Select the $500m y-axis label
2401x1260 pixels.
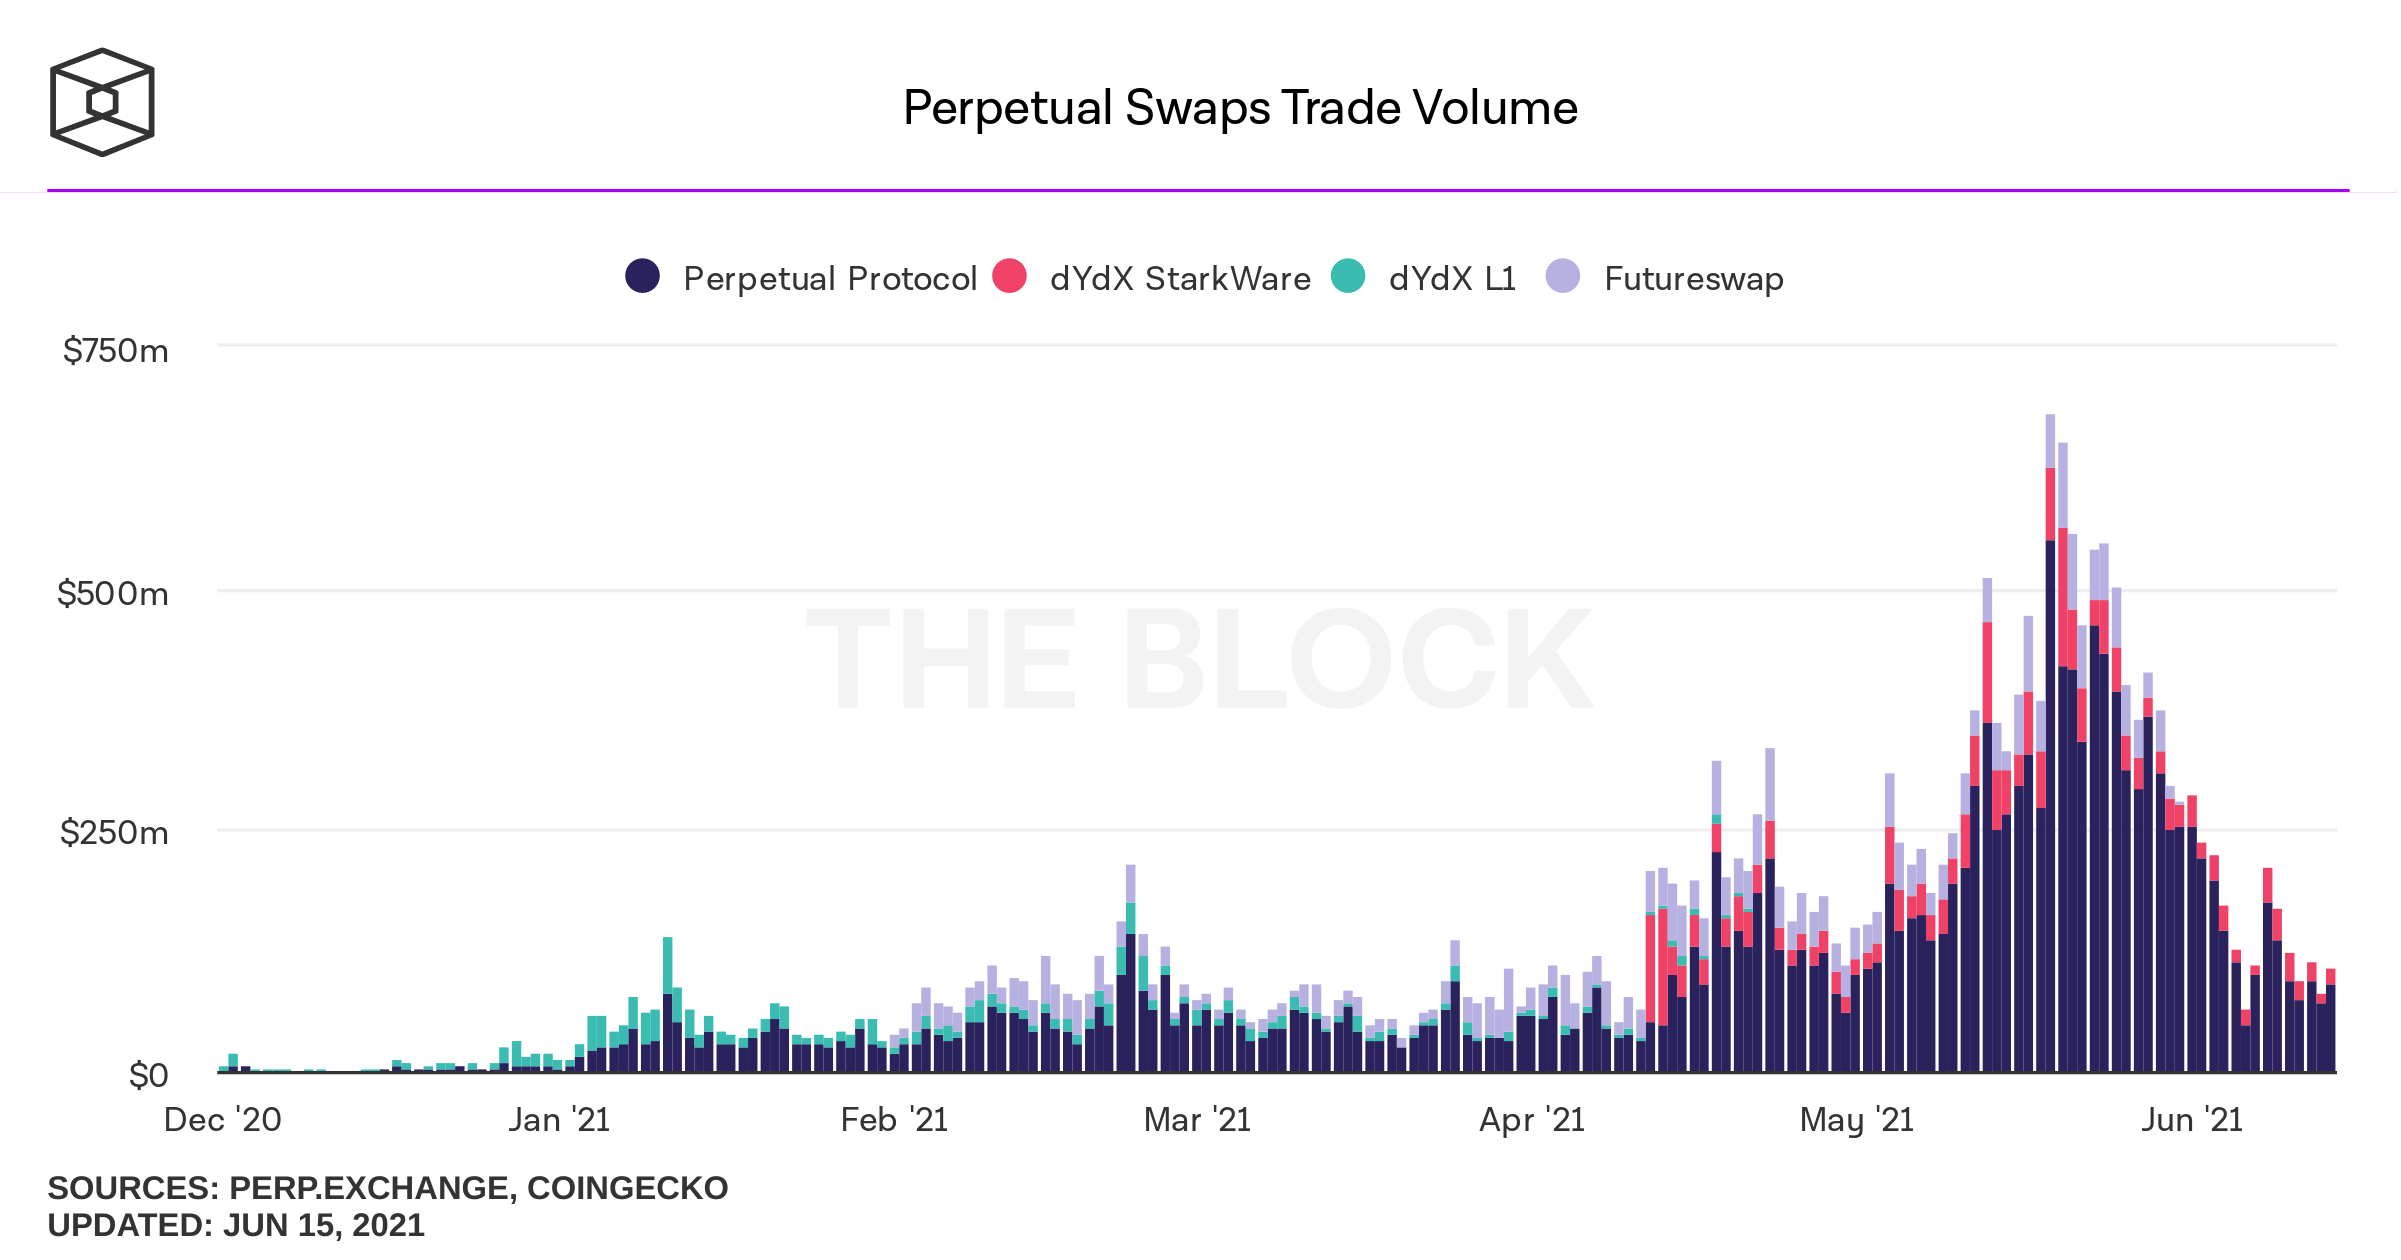tap(112, 594)
